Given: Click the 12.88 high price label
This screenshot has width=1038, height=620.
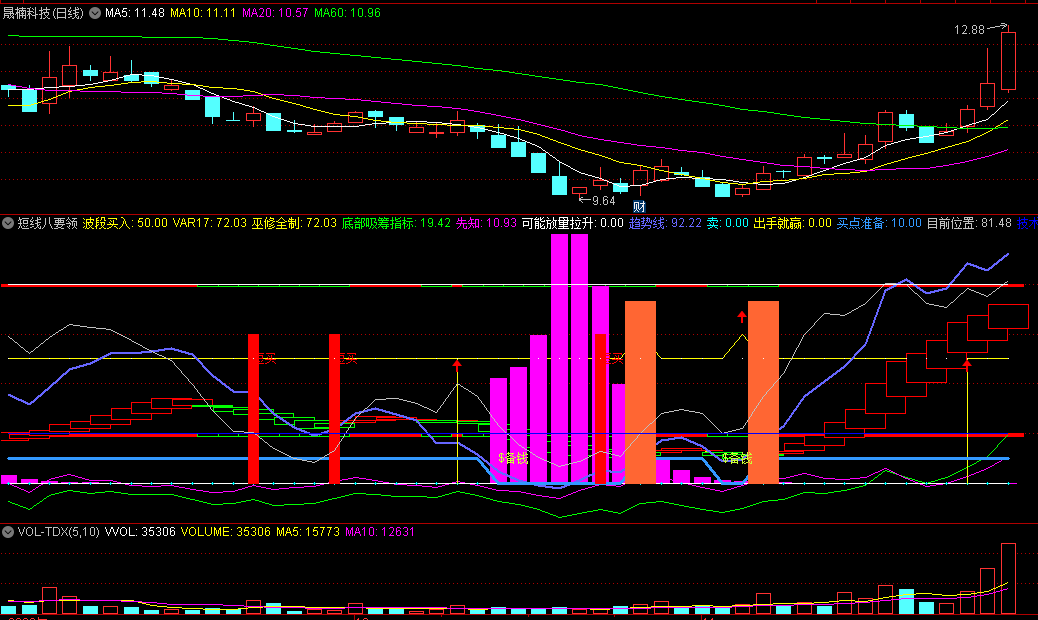Looking at the screenshot, I should point(969,30).
